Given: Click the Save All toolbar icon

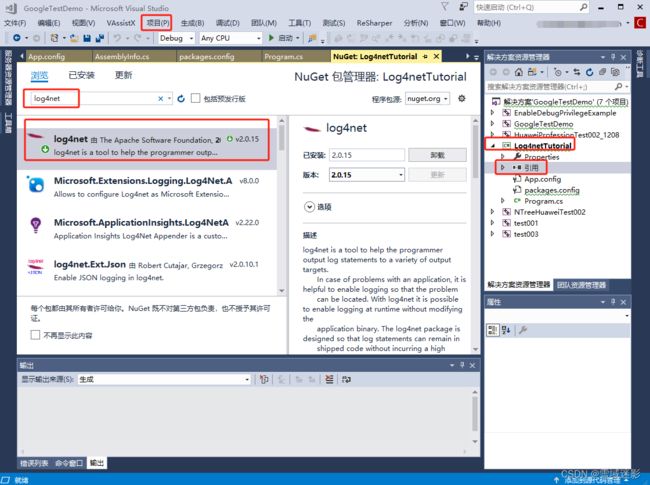Looking at the screenshot, I should [99, 38].
